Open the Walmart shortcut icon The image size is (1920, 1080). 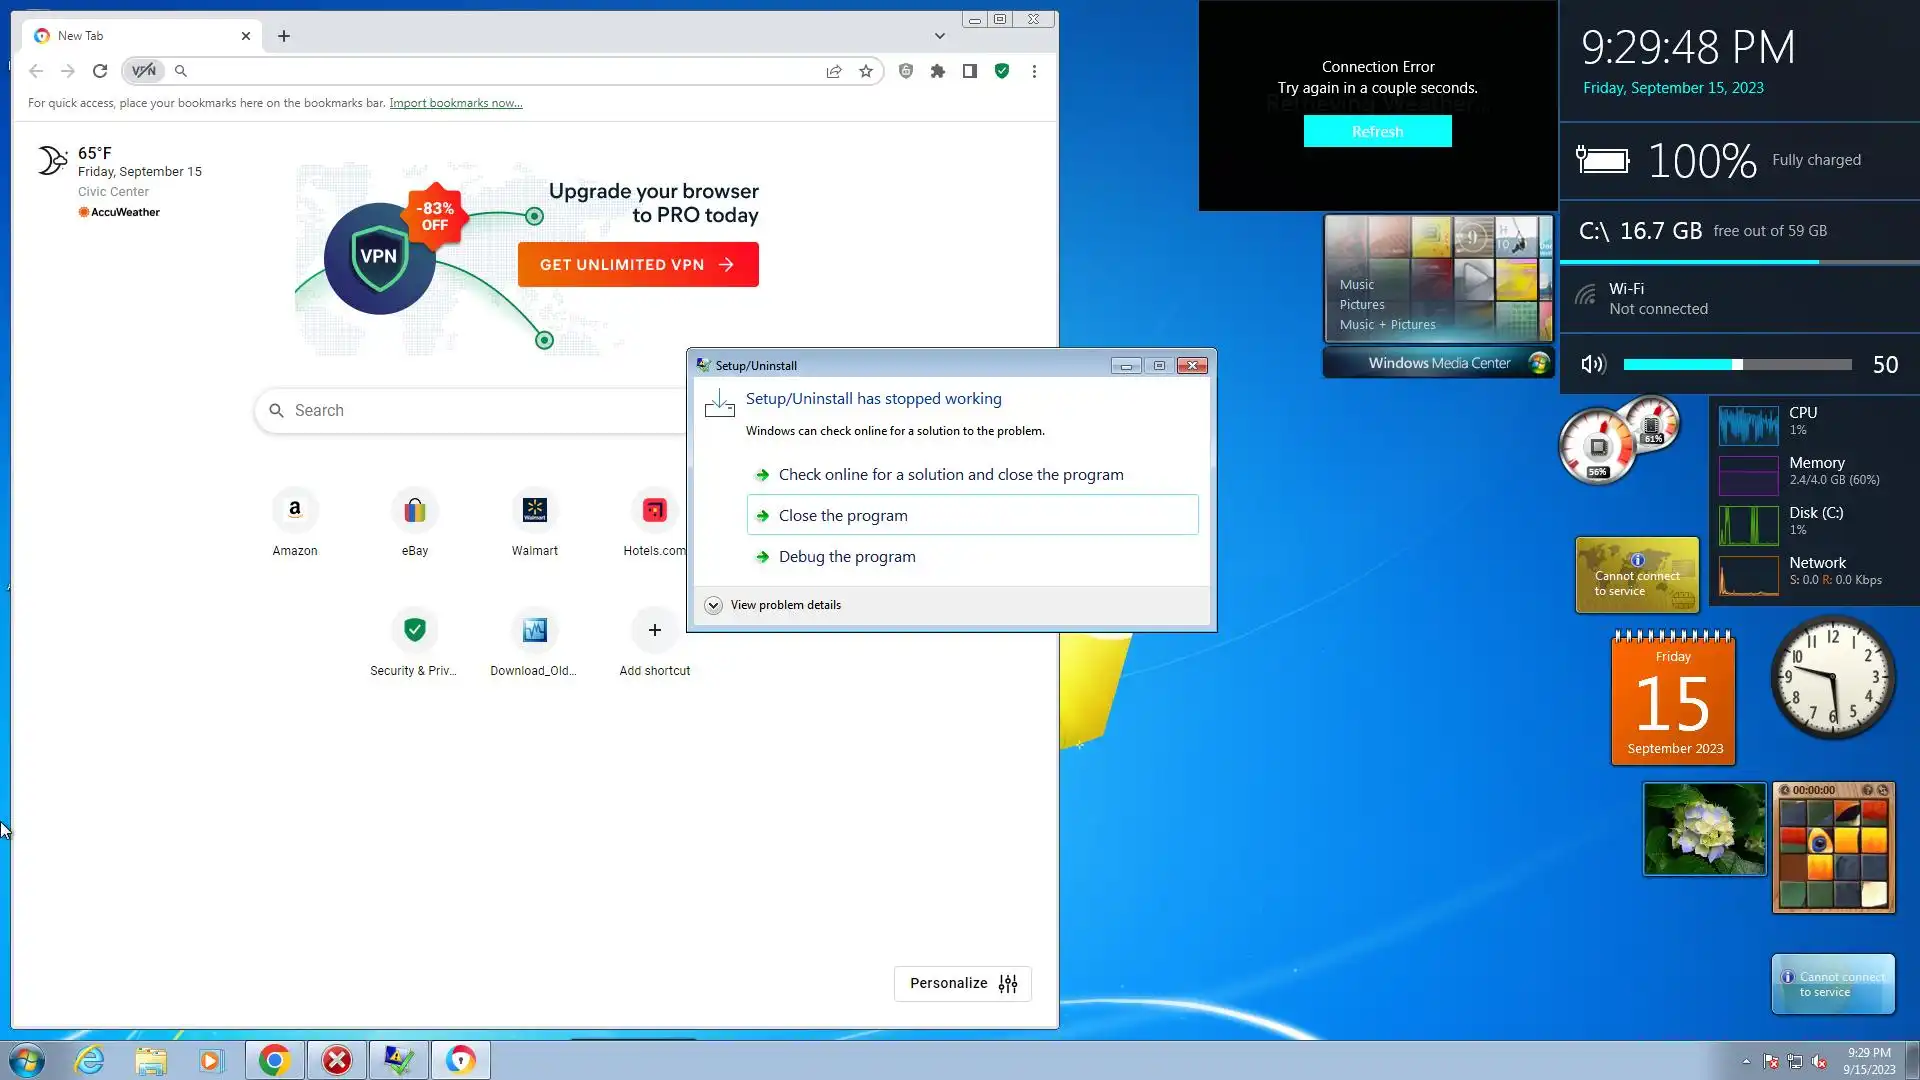pos(535,511)
